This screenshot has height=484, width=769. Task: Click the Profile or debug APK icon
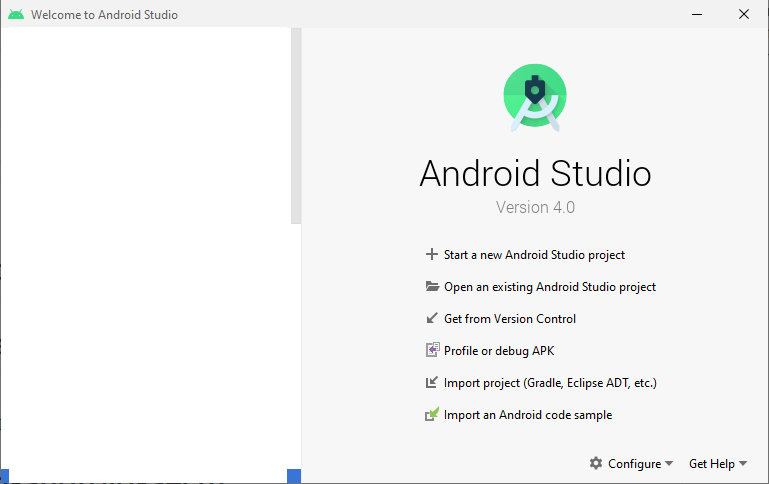pyautogui.click(x=432, y=350)
